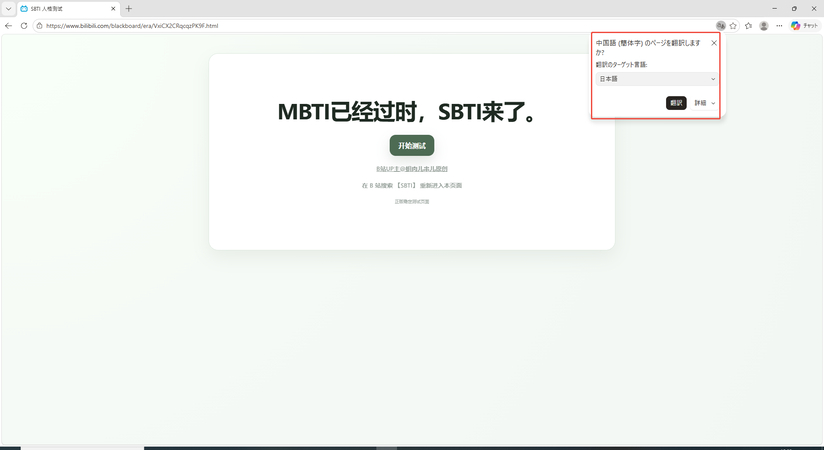Refresh the current page
Screen dimensions: 824x450
[24, 26]
